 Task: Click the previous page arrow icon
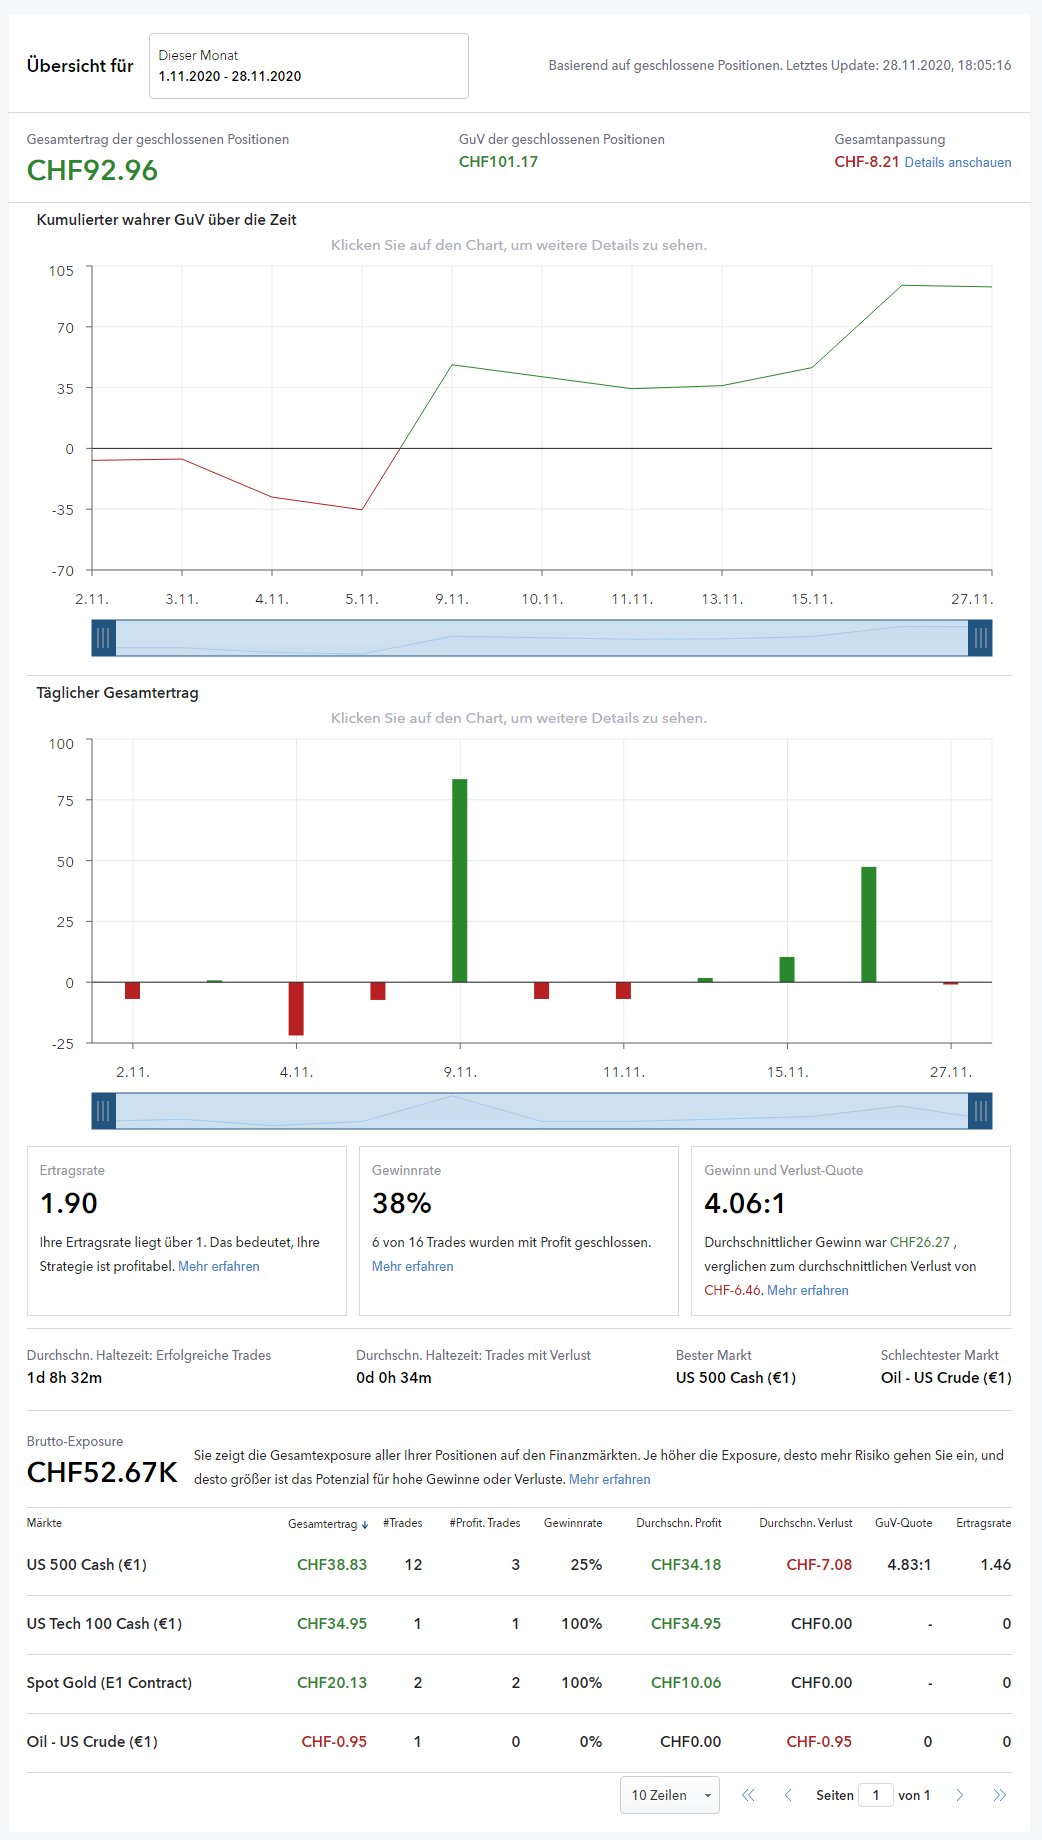tap(788, 1795)
